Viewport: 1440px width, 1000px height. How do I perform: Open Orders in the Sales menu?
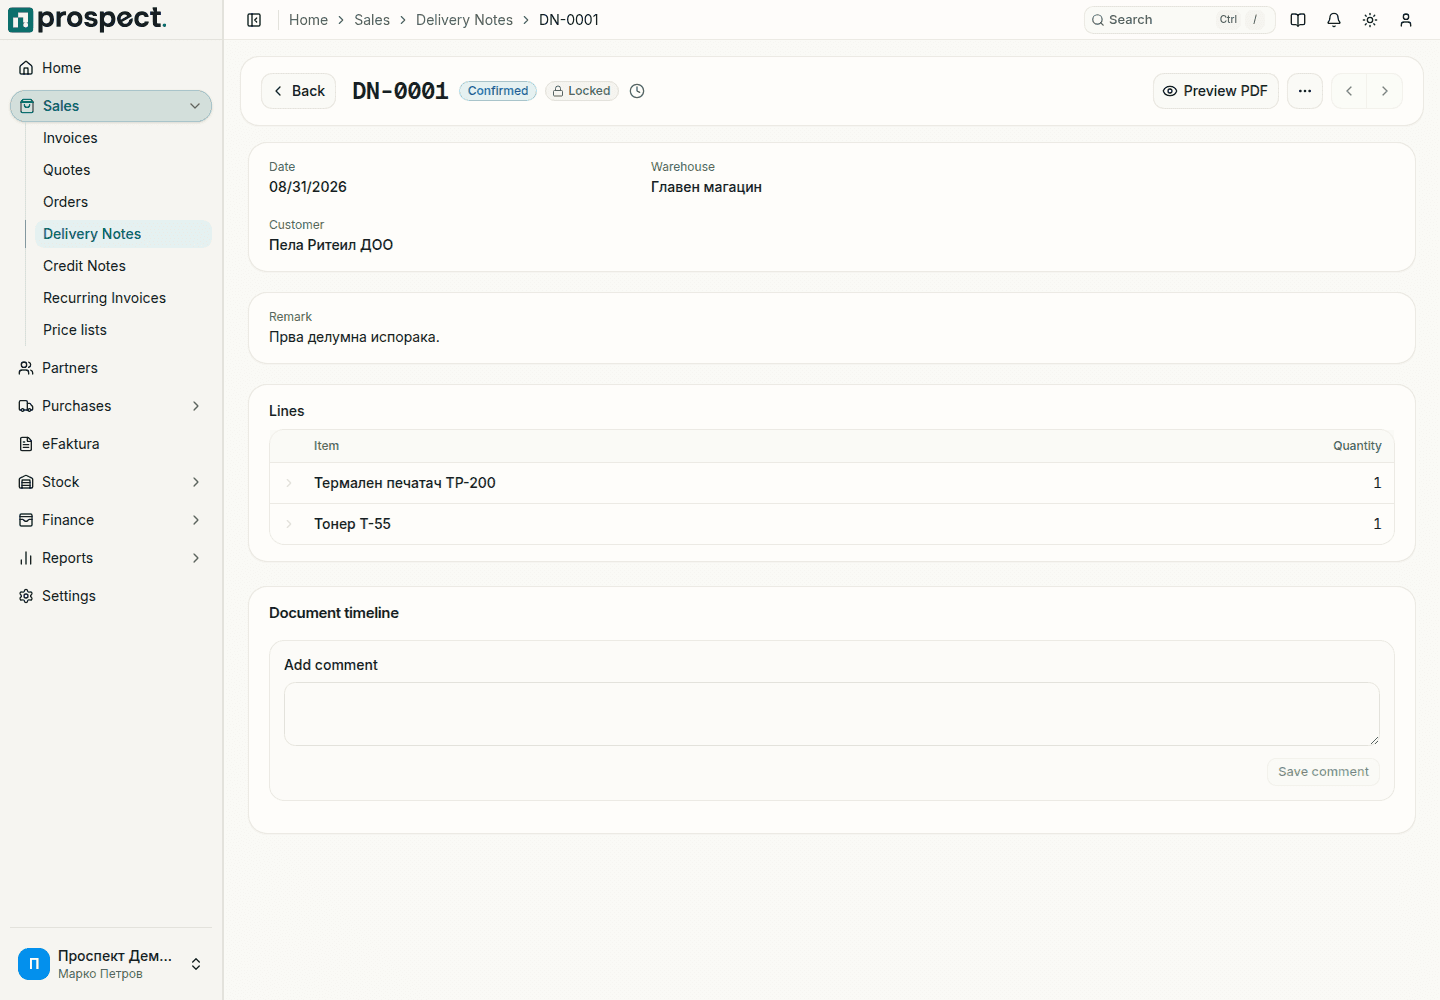pos(123,202)
